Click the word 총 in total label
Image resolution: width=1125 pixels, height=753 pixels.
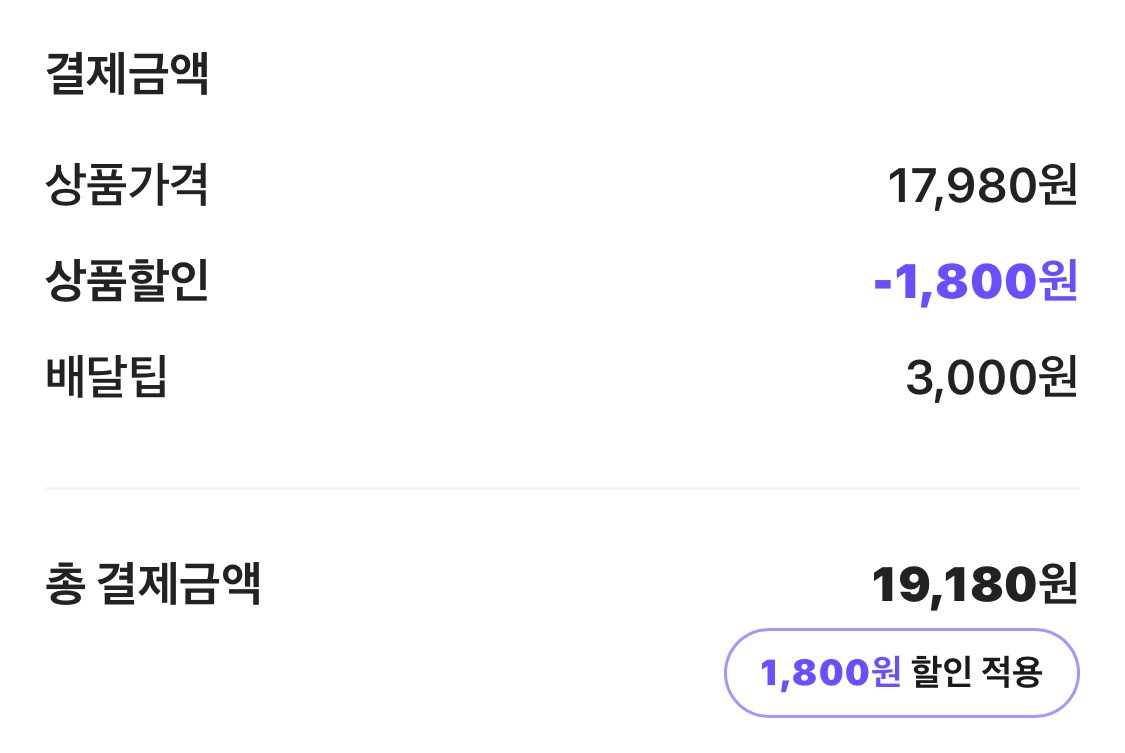65,585
